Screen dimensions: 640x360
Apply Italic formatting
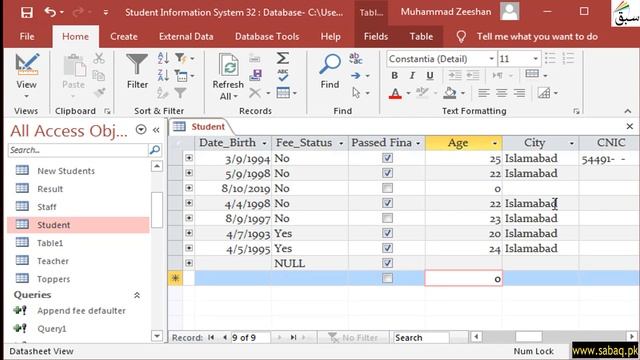[x=412, y=76]
